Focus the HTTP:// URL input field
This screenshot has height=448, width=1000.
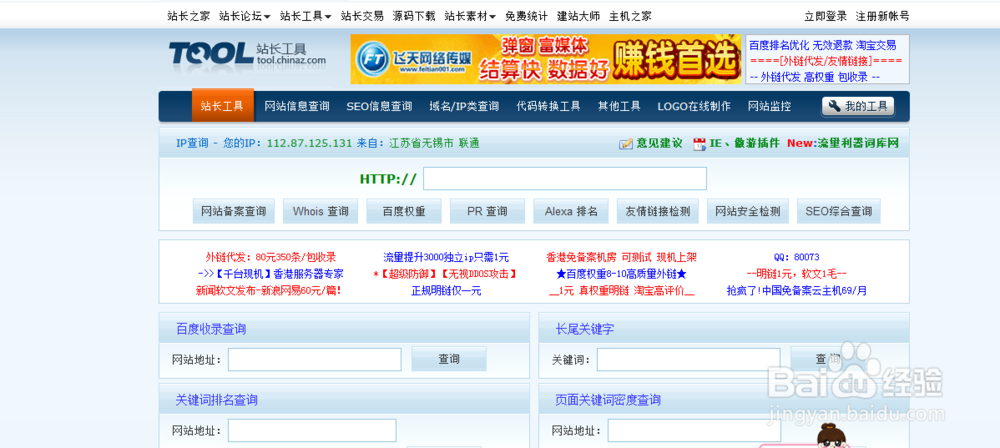pos(565,179)
